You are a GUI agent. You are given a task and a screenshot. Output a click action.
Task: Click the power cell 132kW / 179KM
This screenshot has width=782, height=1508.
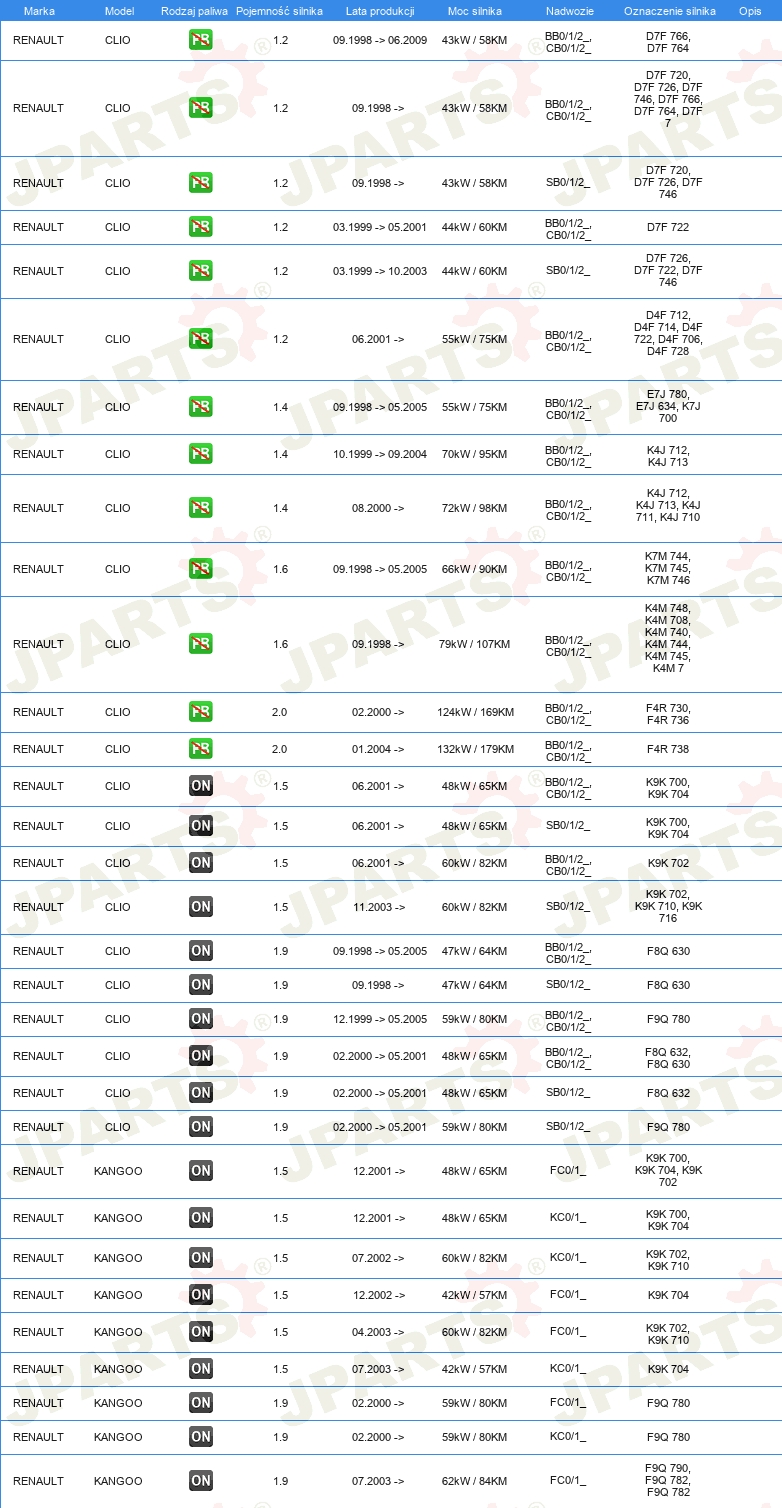point(475,749)
